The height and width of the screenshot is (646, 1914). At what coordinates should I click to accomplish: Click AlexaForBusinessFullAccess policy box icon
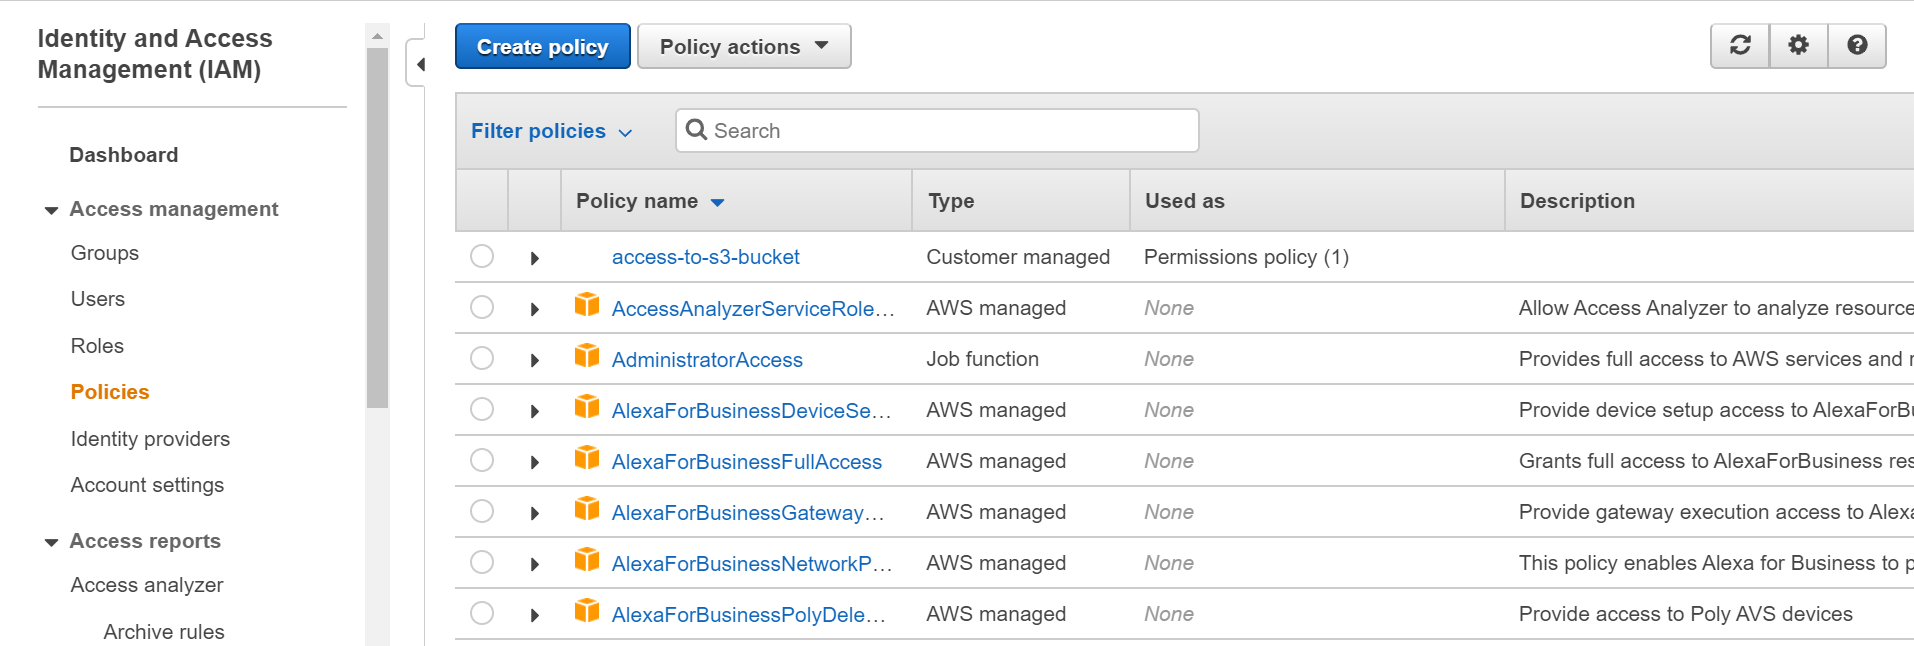(587, 458)
